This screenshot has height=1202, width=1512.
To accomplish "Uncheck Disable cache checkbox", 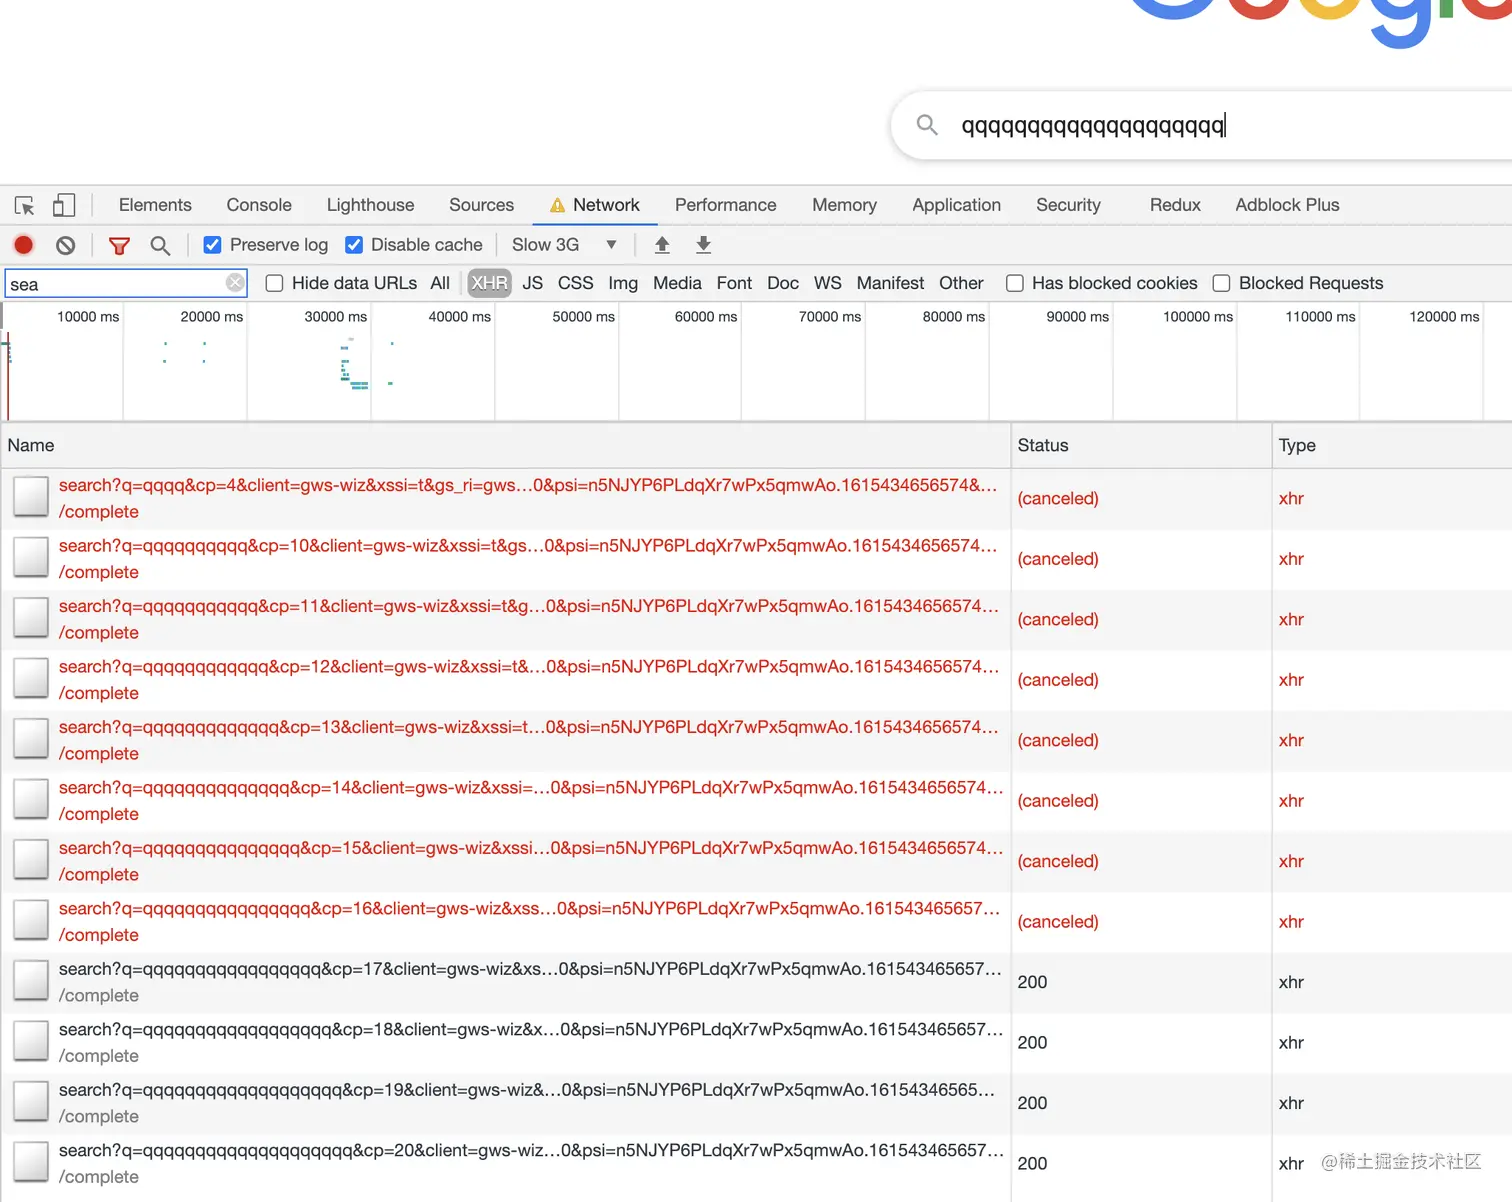I will [x=354, y=245].
